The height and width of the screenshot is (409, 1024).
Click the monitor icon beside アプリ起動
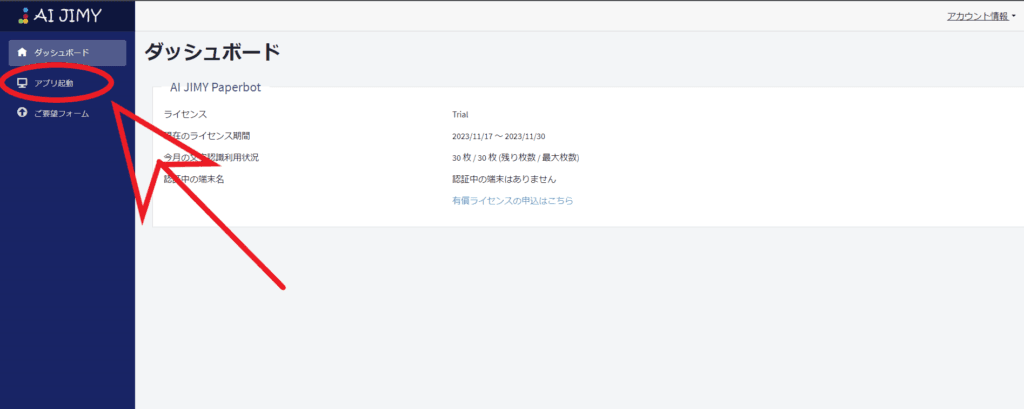coord(22,83)
